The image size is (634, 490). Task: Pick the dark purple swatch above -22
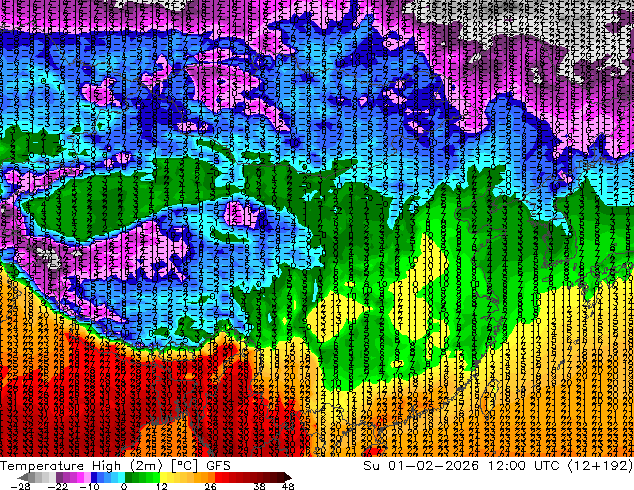click(x=59, y=477)
